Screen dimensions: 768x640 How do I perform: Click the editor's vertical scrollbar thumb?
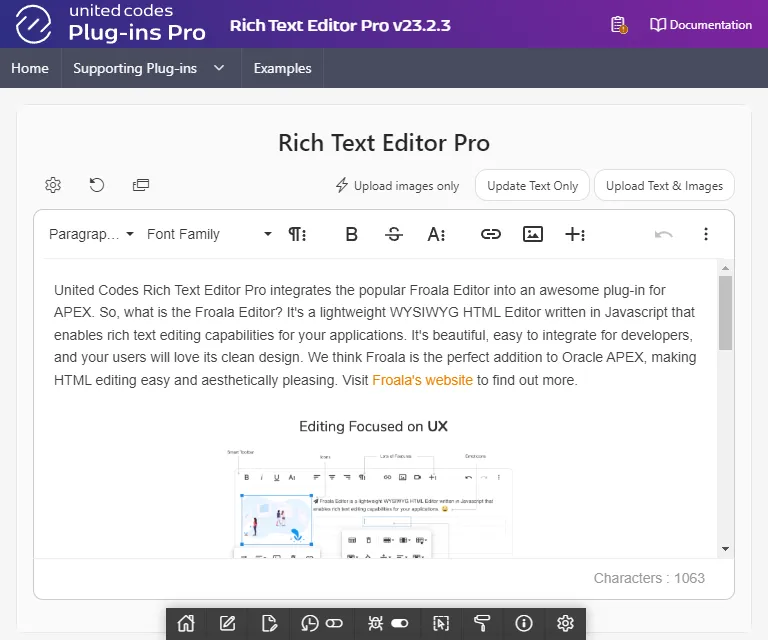pos(725,312)
